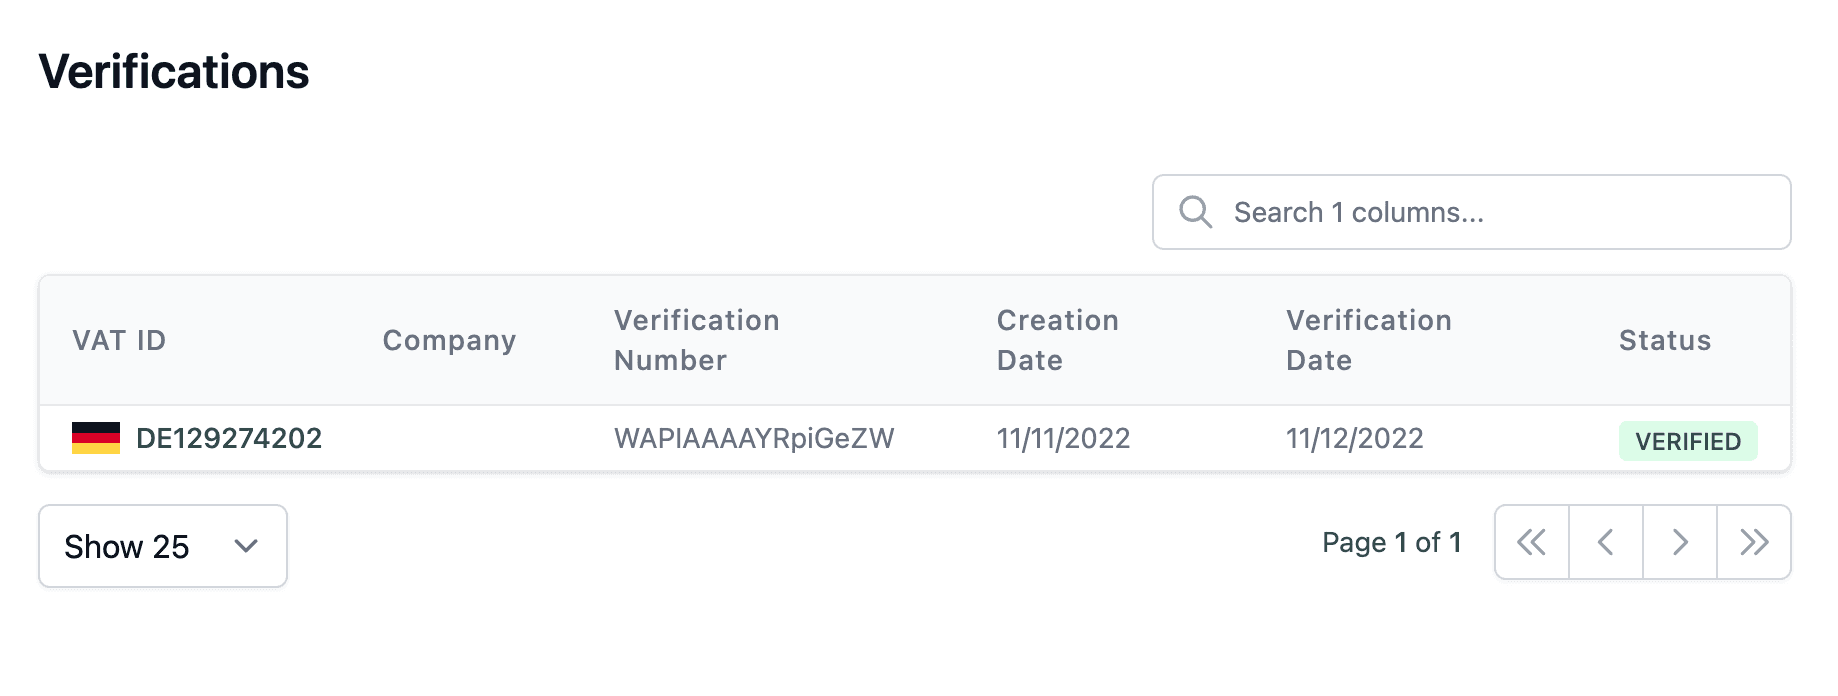This screenshot has height=696, width=1838.
Task: Click the magnifying glass search icon
Action: click(1195, 212)
